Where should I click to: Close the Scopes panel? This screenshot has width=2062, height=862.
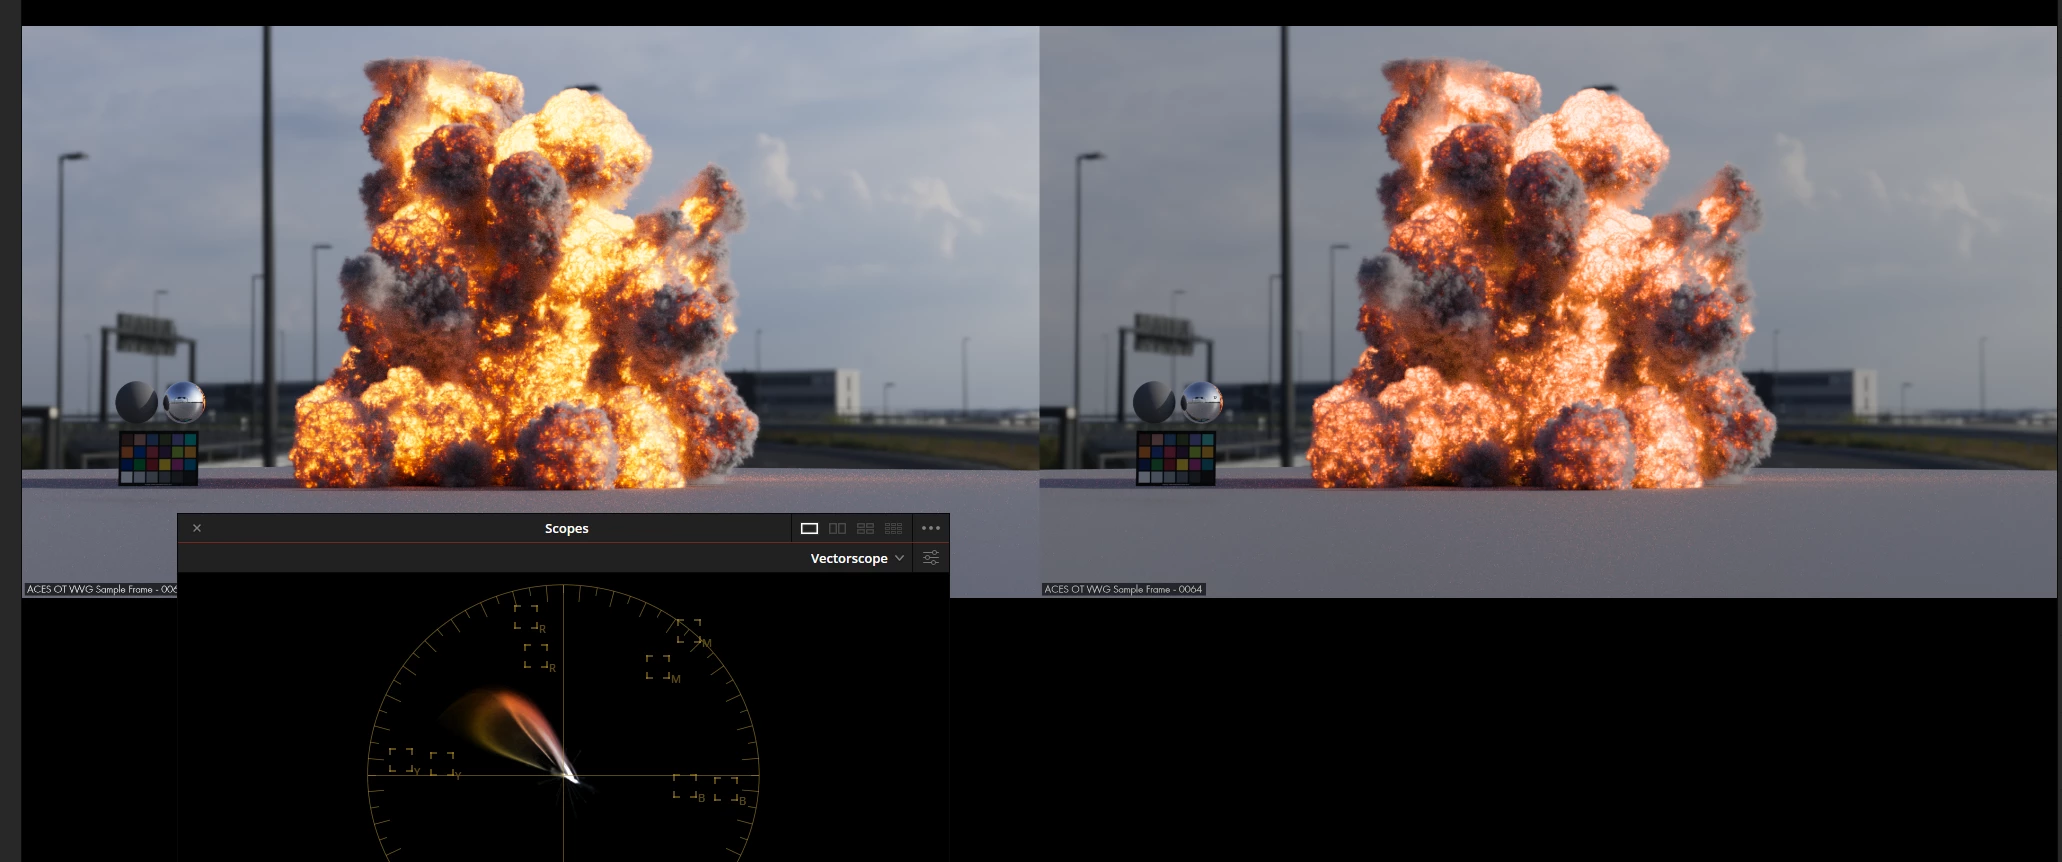coord(197,528)
